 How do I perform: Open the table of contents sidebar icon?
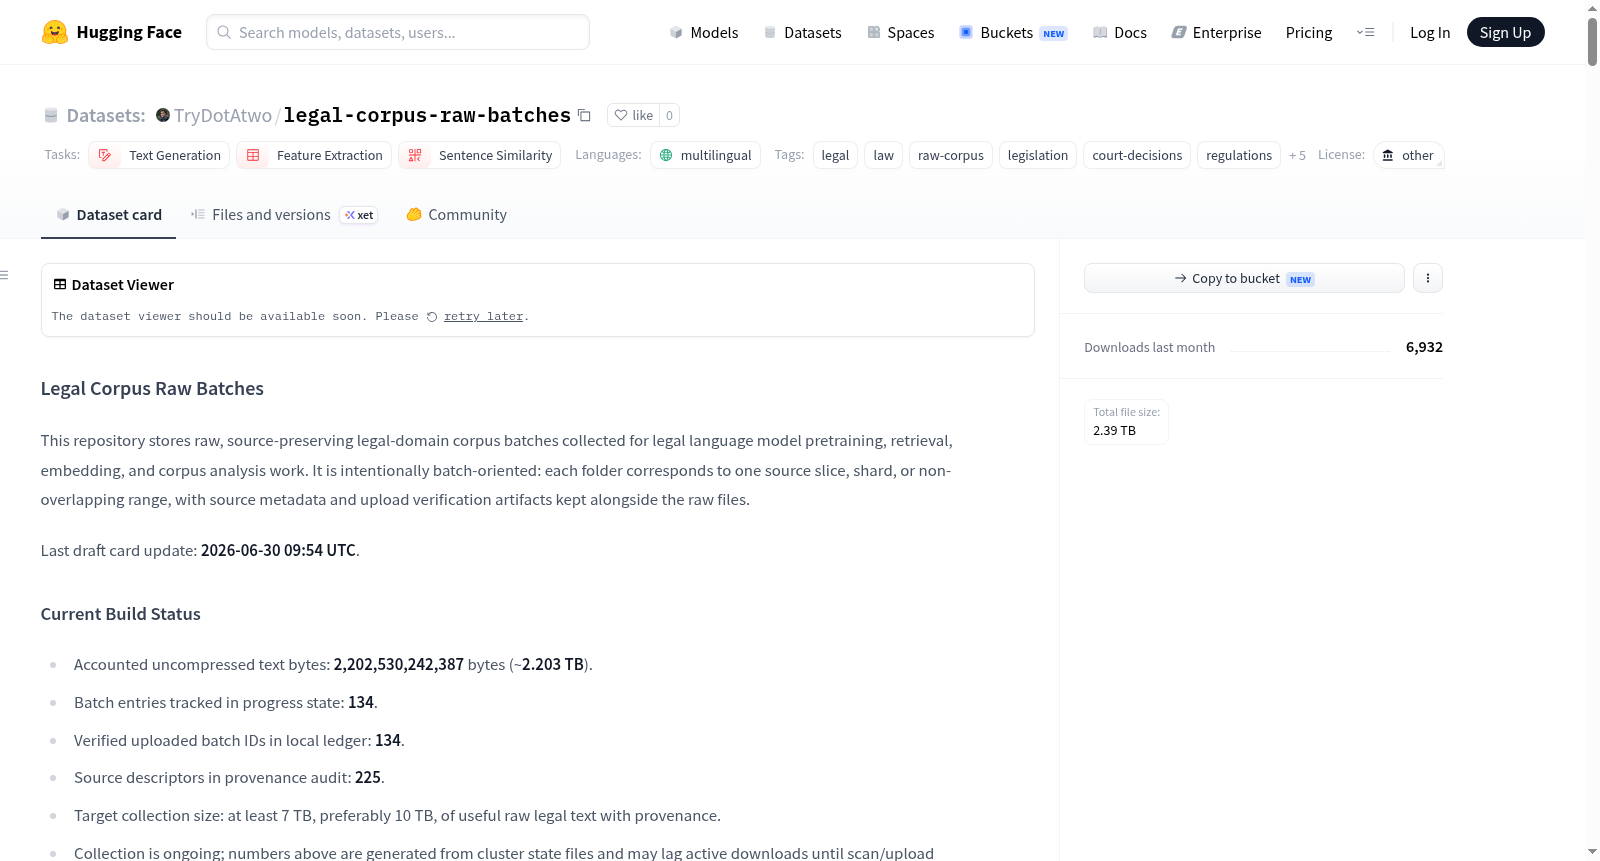pyautogui.click(x=4, y=275)
